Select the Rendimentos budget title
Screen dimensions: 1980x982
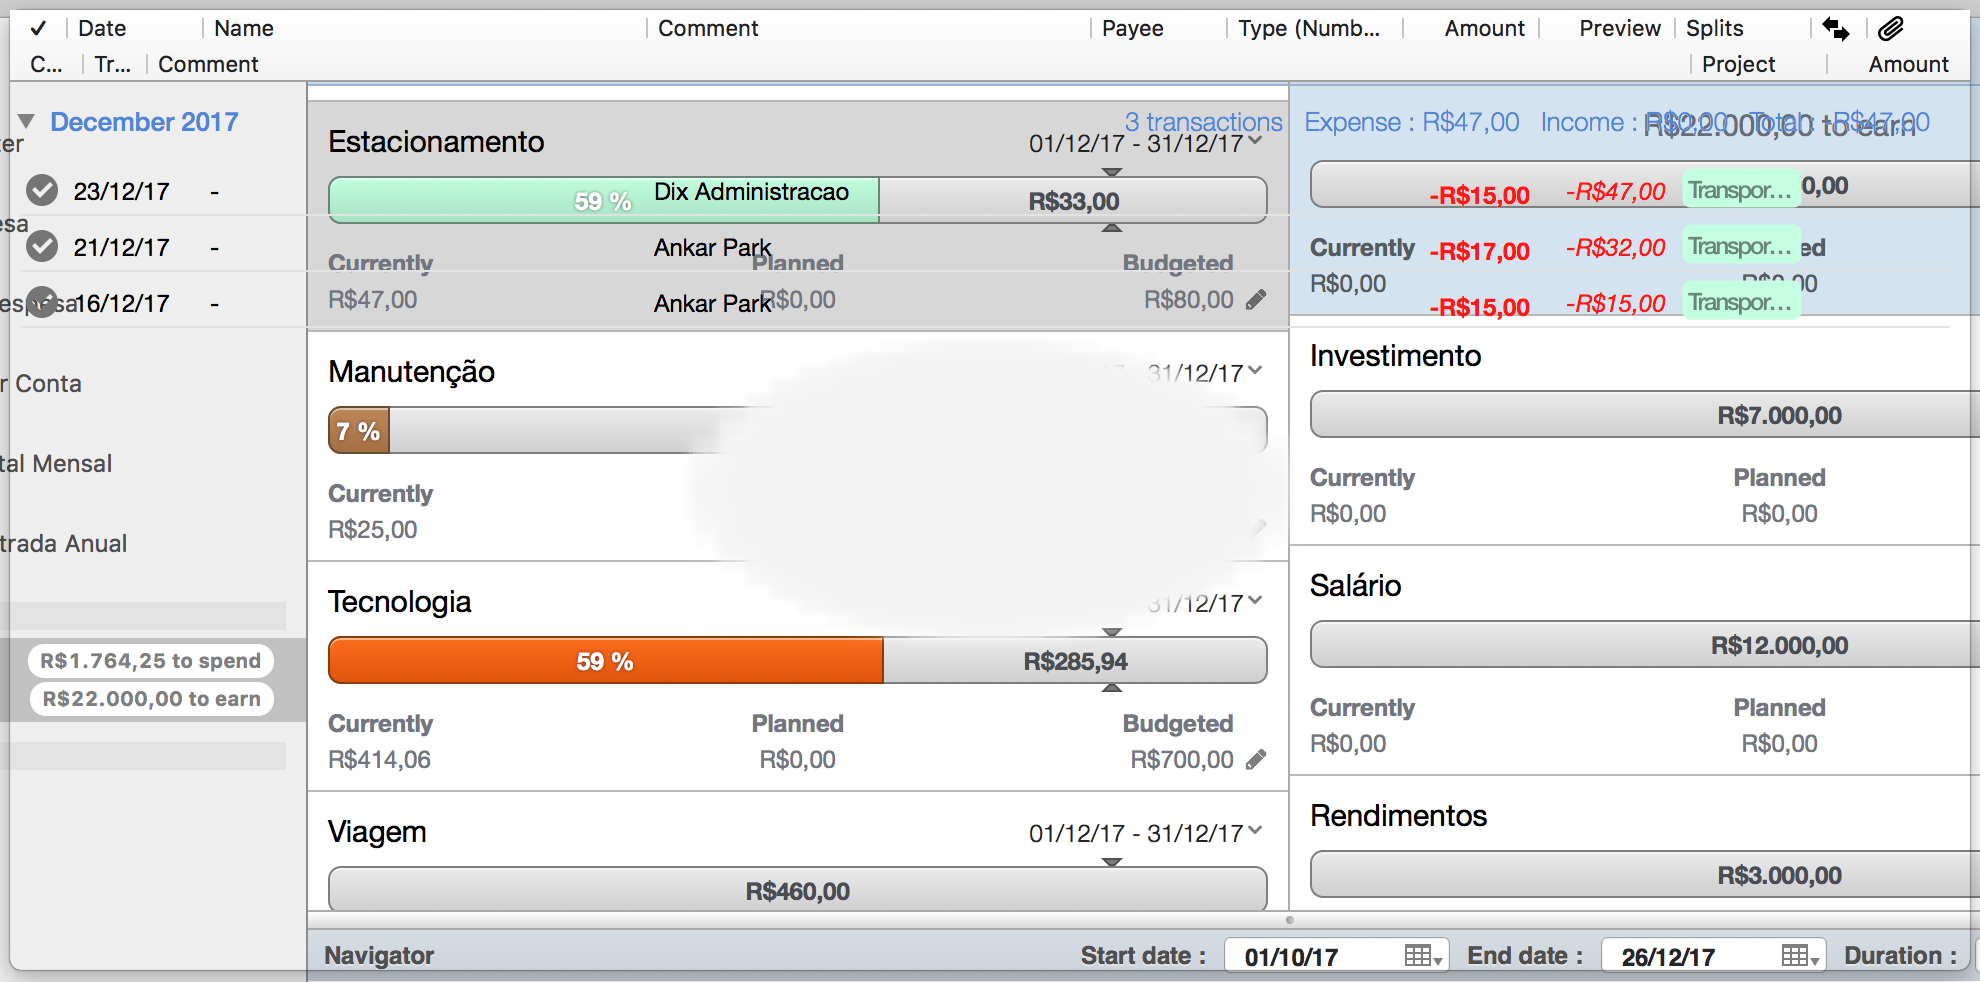click(1399, 815)
